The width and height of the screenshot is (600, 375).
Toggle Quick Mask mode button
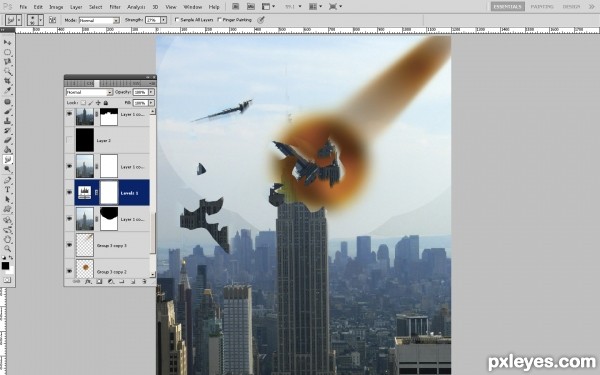coord(7,280)
